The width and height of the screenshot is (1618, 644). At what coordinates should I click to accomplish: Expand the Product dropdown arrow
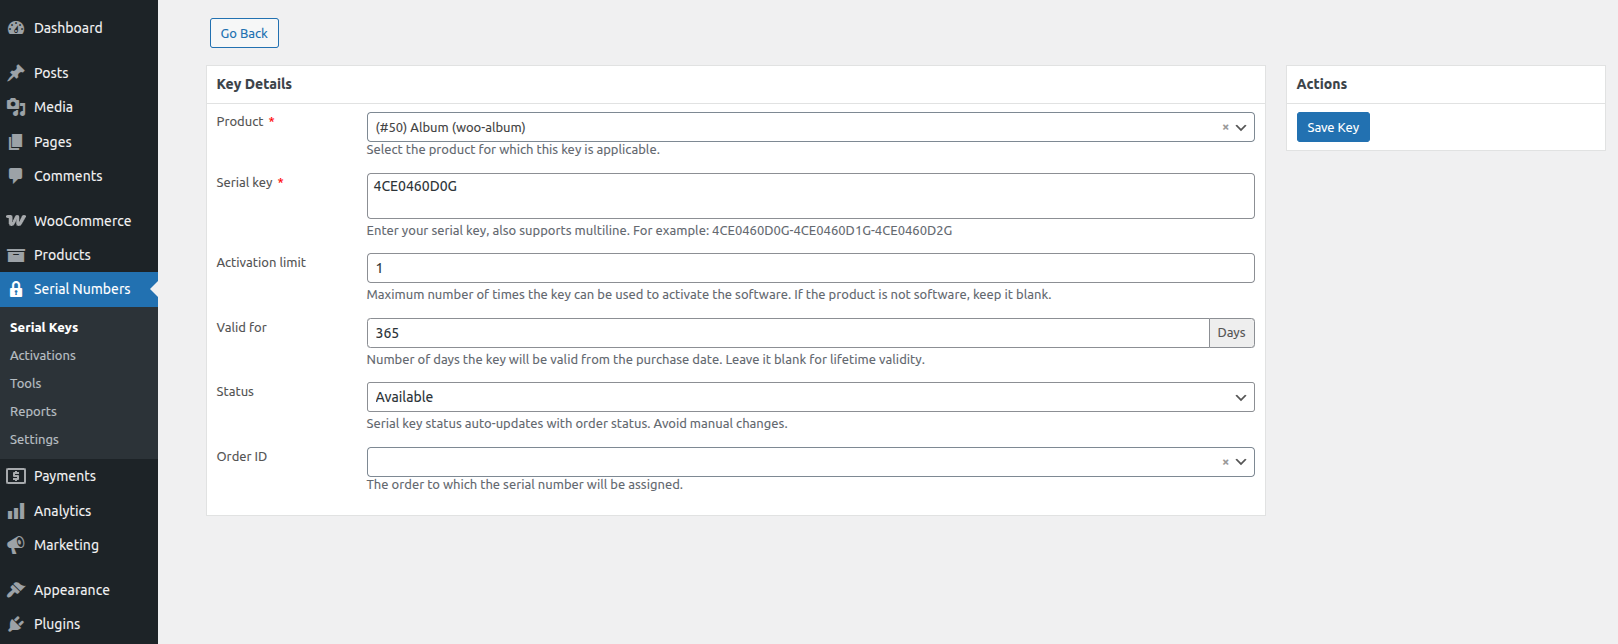1241,128
